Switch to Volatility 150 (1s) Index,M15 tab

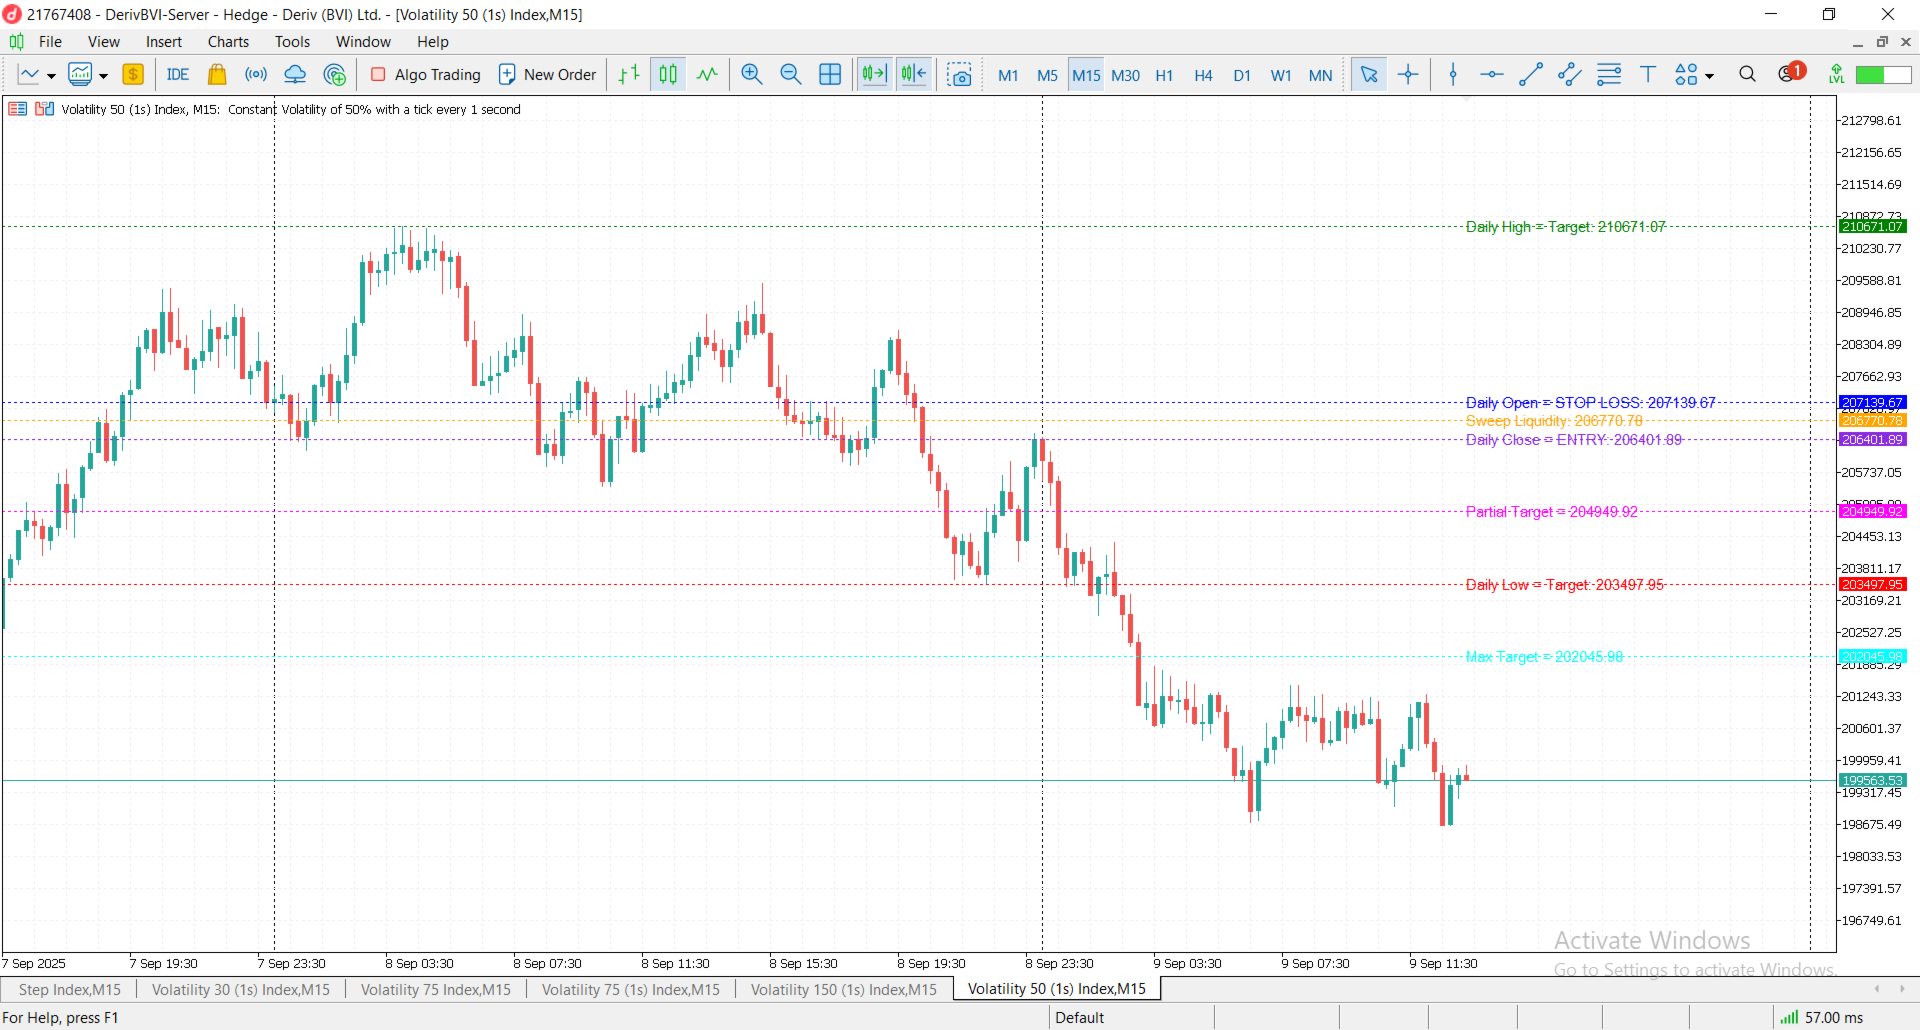[844, 990]
